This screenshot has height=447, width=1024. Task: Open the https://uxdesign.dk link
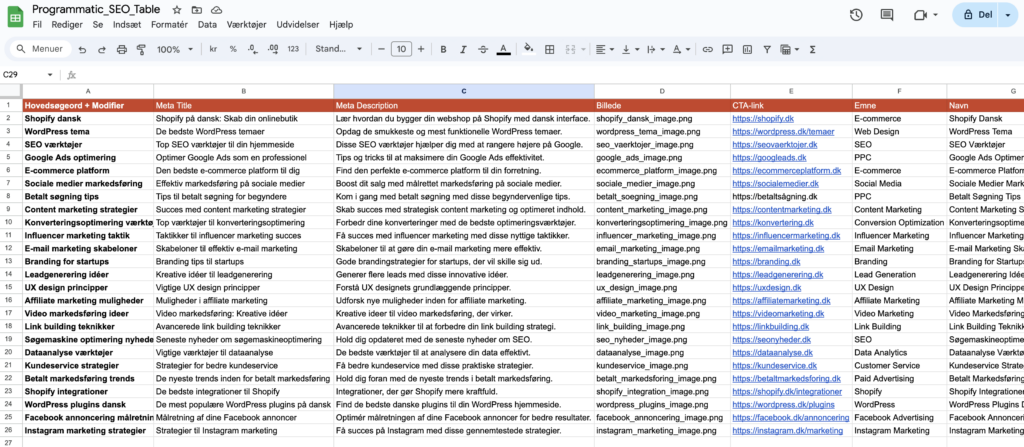pyautogui.click(x=767, y=288)
